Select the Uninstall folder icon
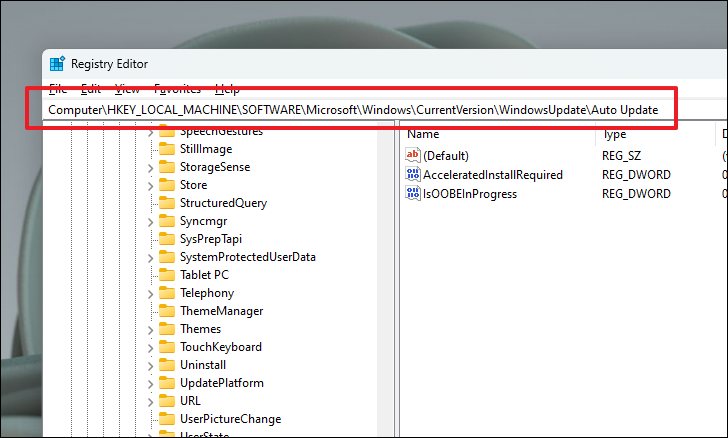 167,365
